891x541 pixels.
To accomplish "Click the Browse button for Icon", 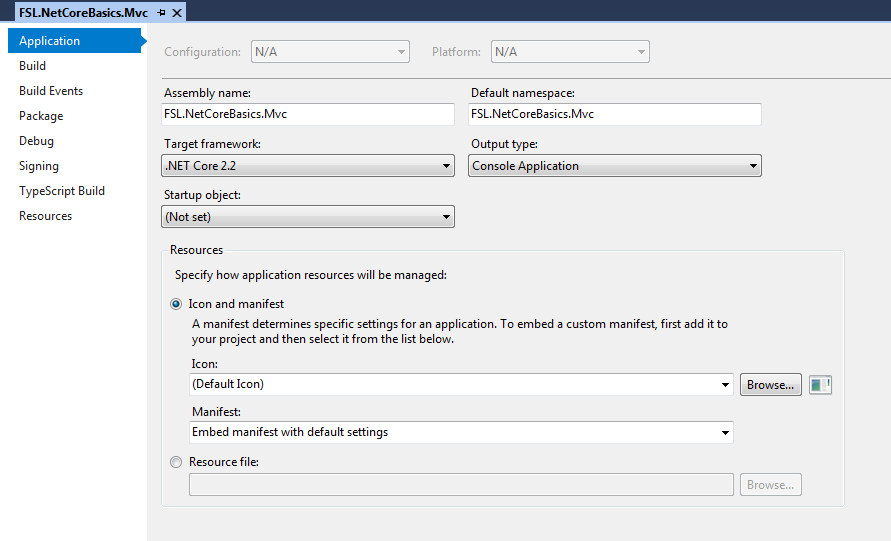I will click(x=770, y=385).
